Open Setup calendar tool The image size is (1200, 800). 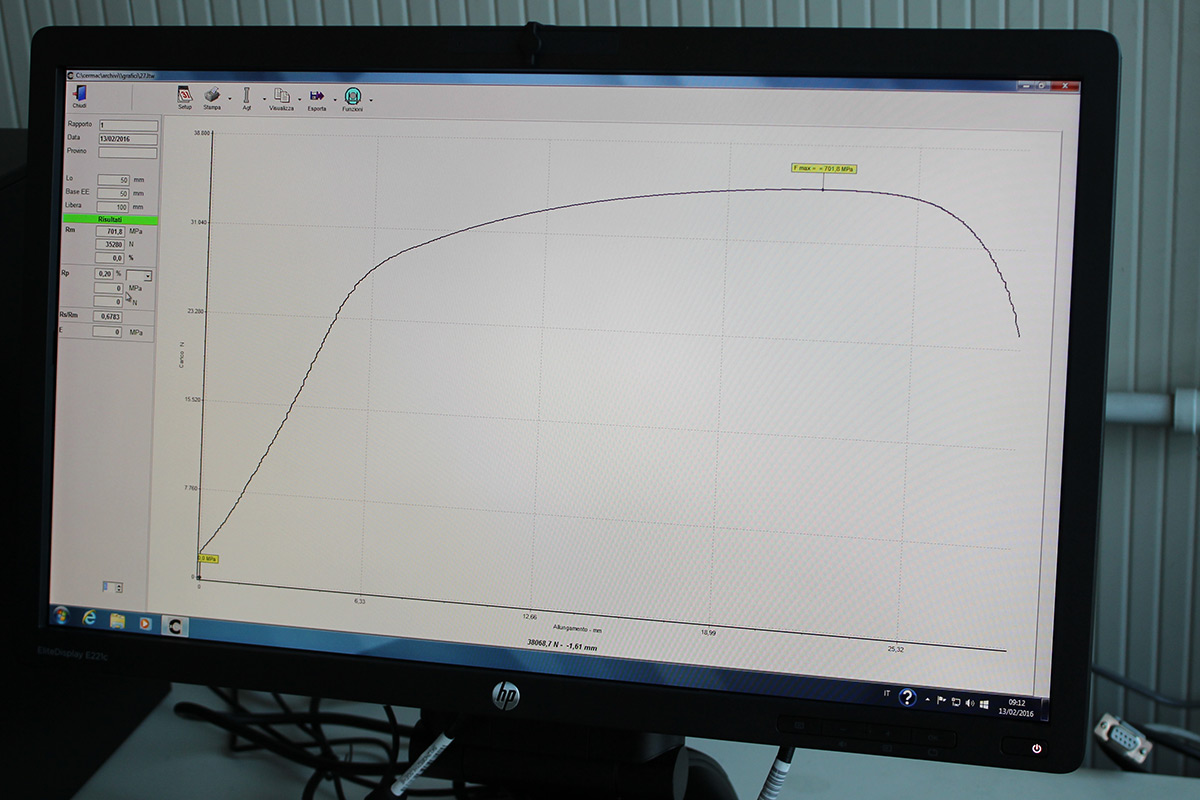(x=184, y=94)
